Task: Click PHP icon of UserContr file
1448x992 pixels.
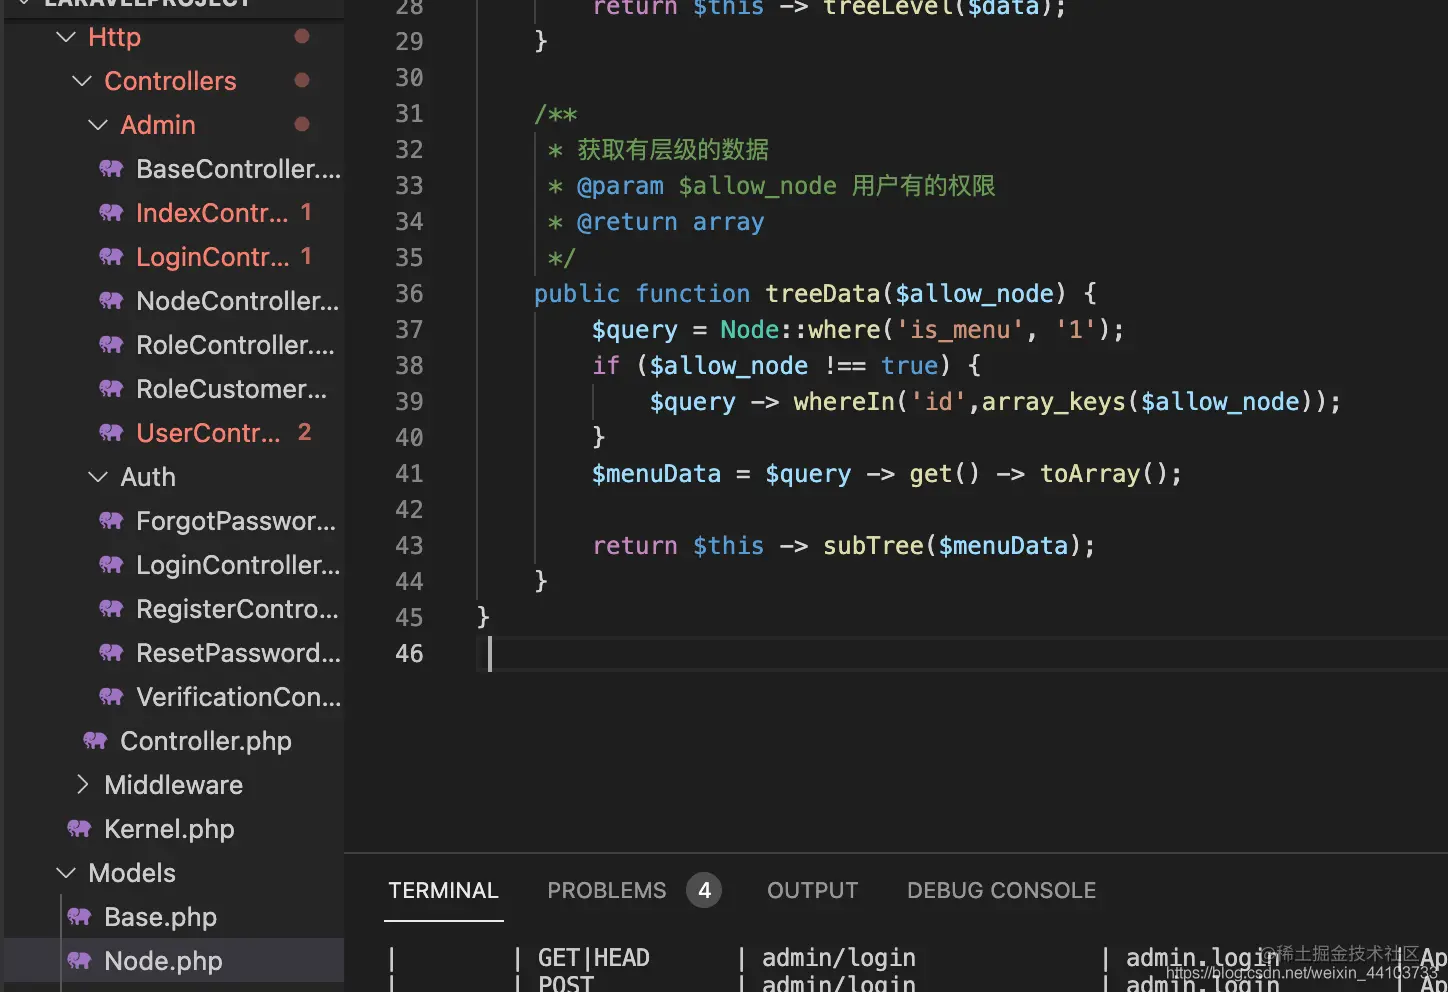Action: (x=111, y=433)
